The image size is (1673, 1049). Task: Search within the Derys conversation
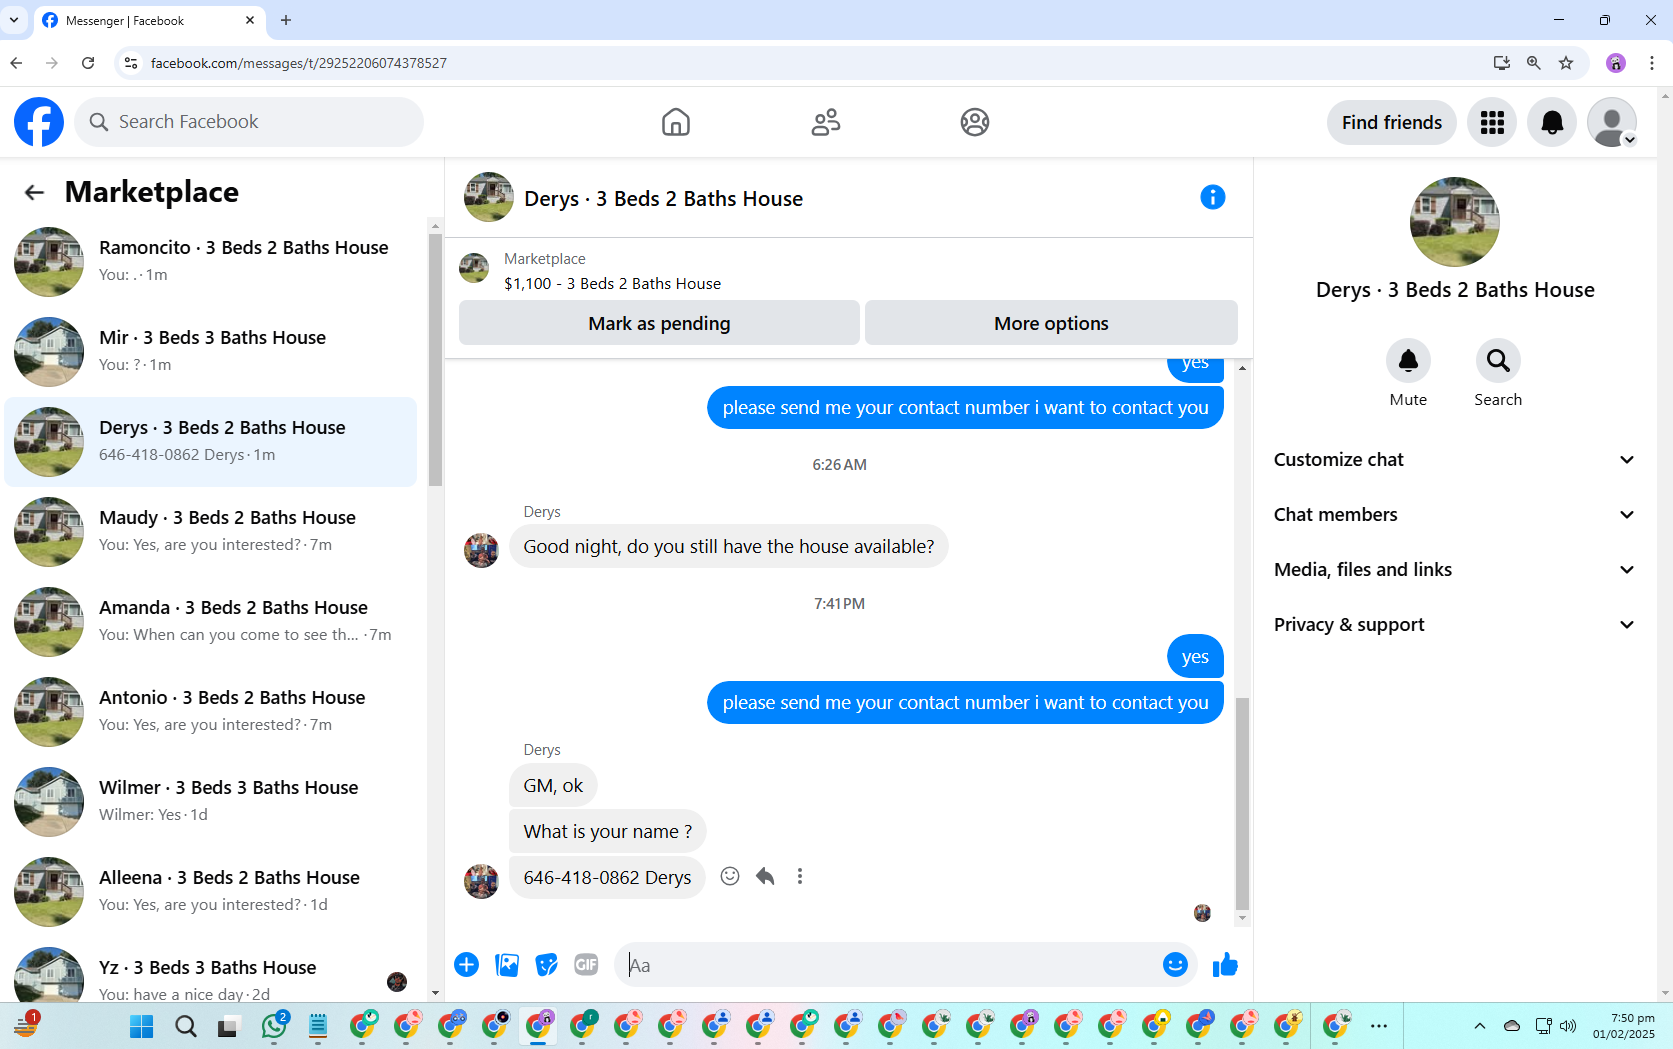1498,361
